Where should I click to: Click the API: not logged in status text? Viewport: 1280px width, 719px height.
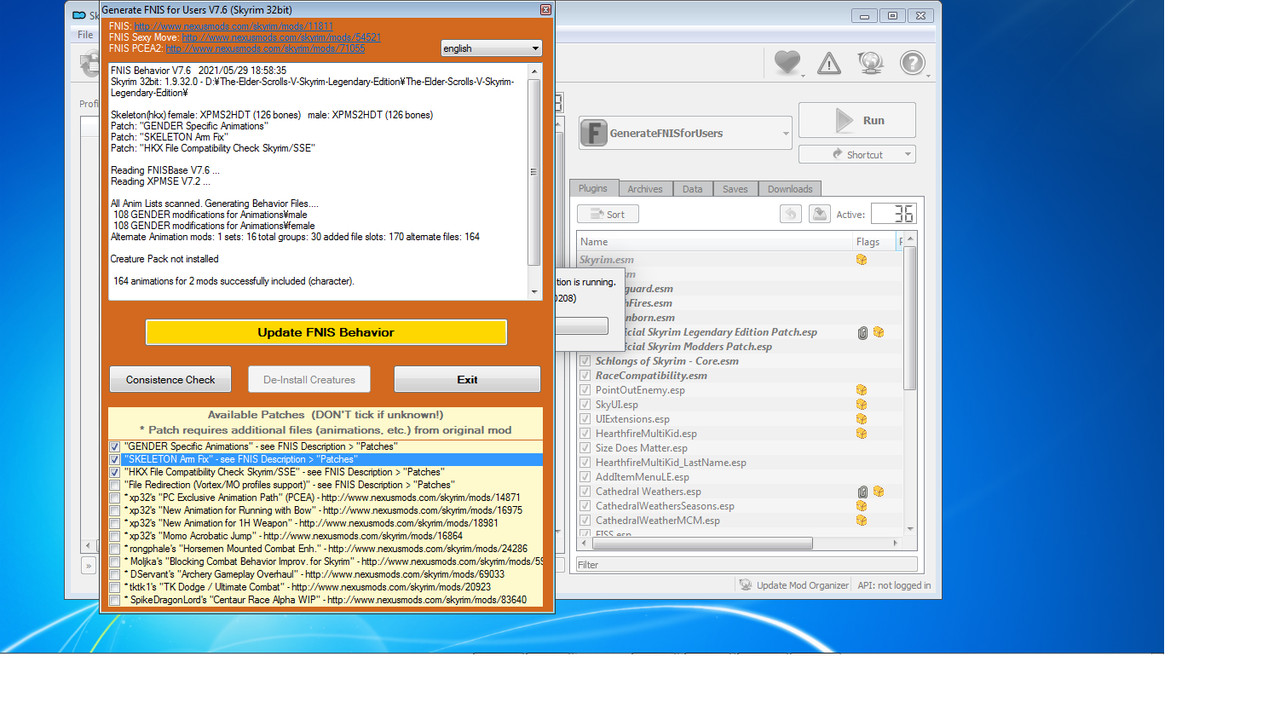(x=894, y=585)
